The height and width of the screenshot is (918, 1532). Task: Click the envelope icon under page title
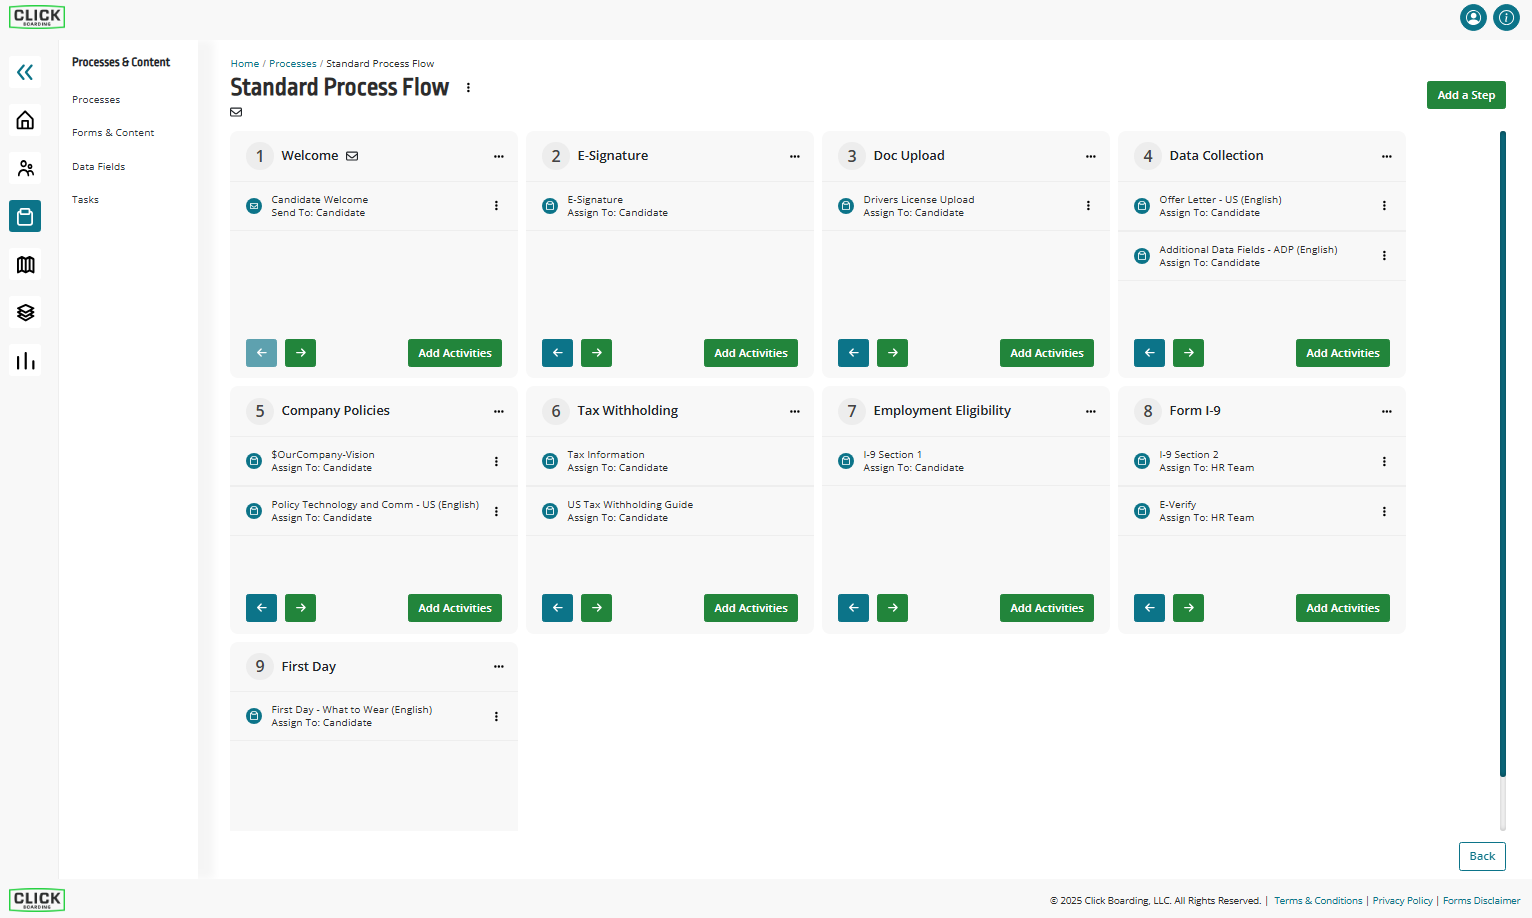coord(236,112)
